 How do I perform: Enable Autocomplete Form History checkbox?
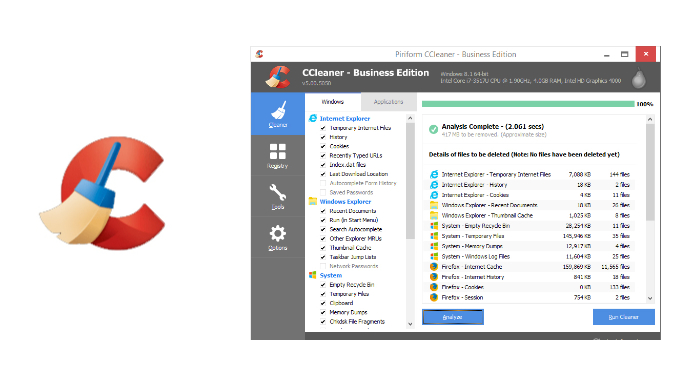tap(323, 183)
